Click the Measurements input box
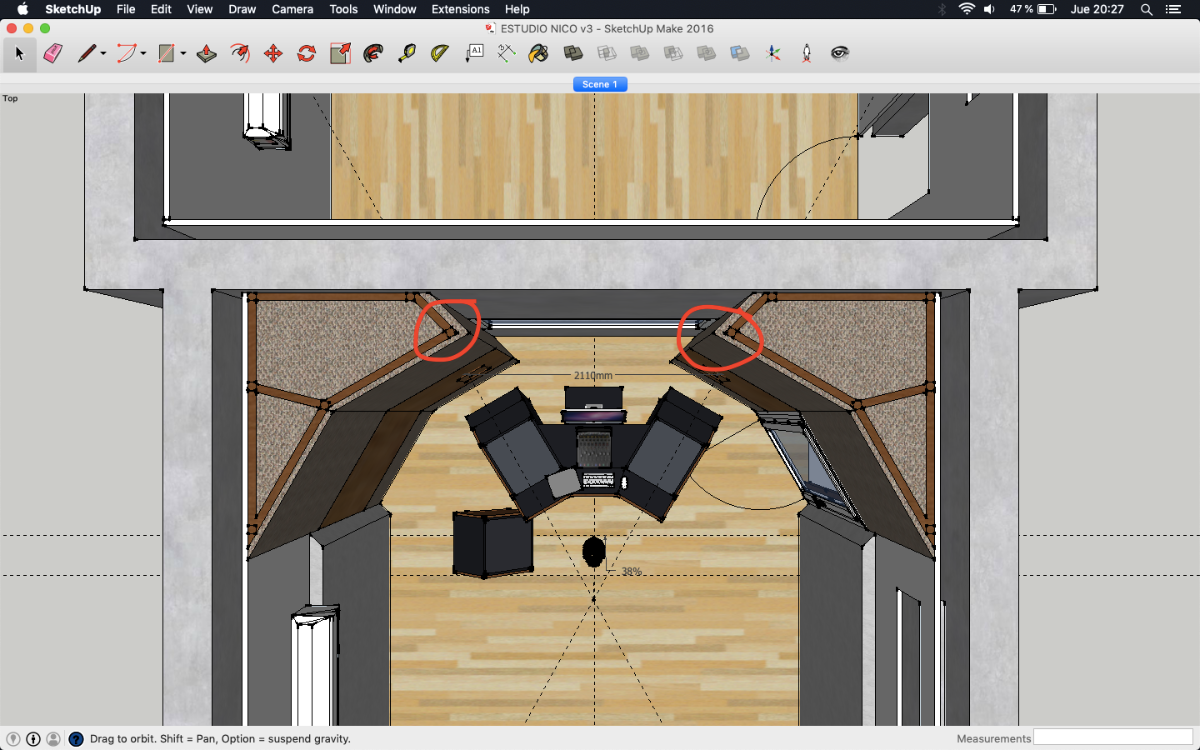 pyautogui.click(x=1112, y=738)
